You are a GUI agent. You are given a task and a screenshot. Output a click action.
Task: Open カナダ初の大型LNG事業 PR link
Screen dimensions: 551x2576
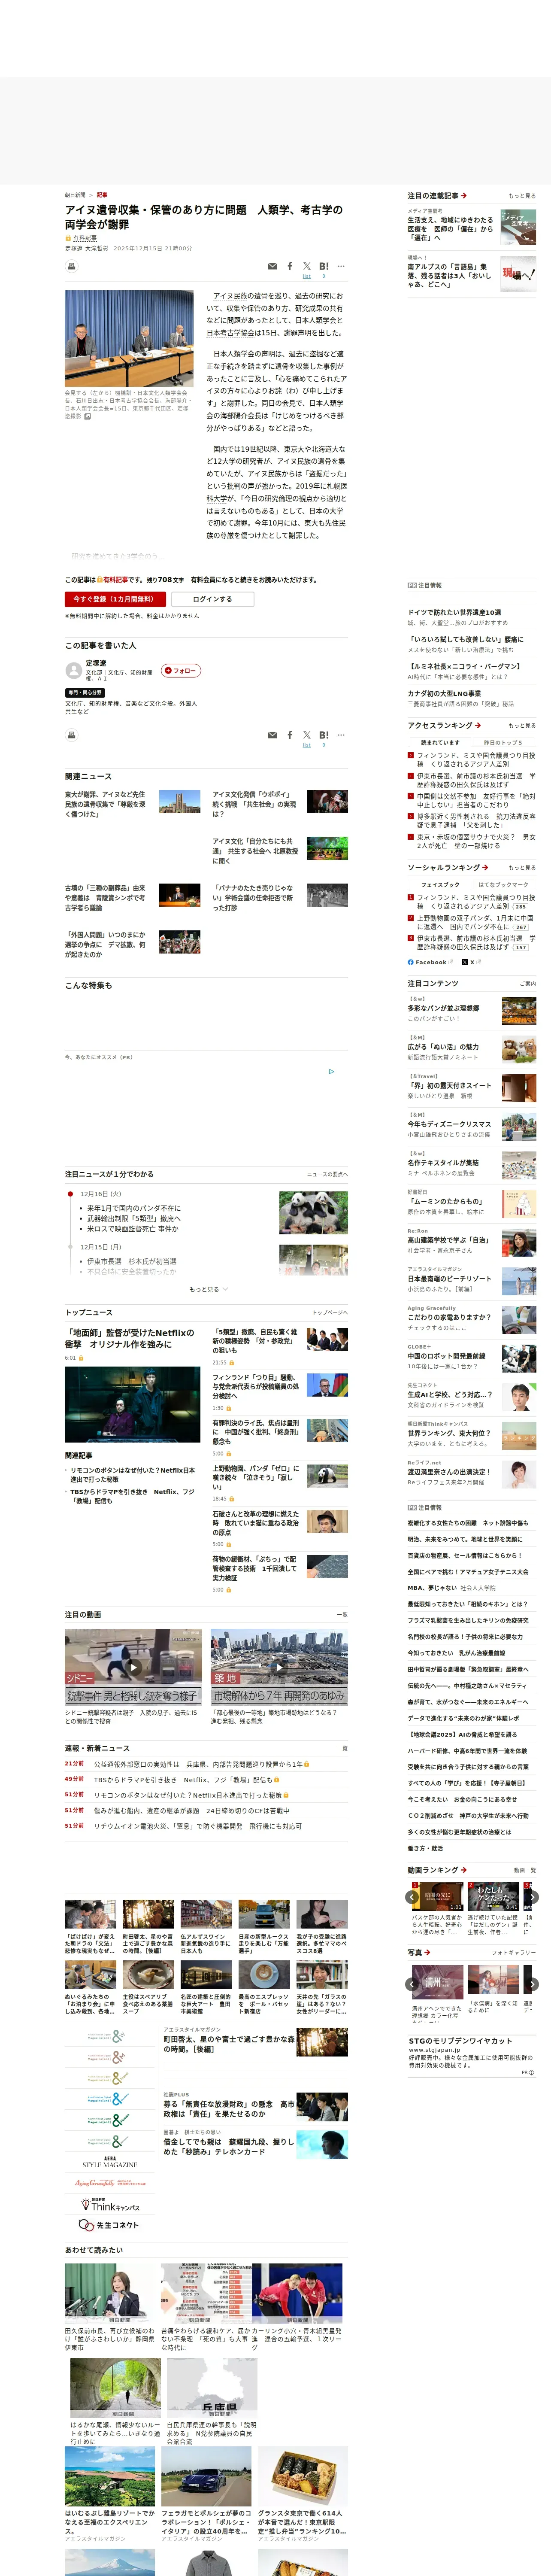click(444, 693)
